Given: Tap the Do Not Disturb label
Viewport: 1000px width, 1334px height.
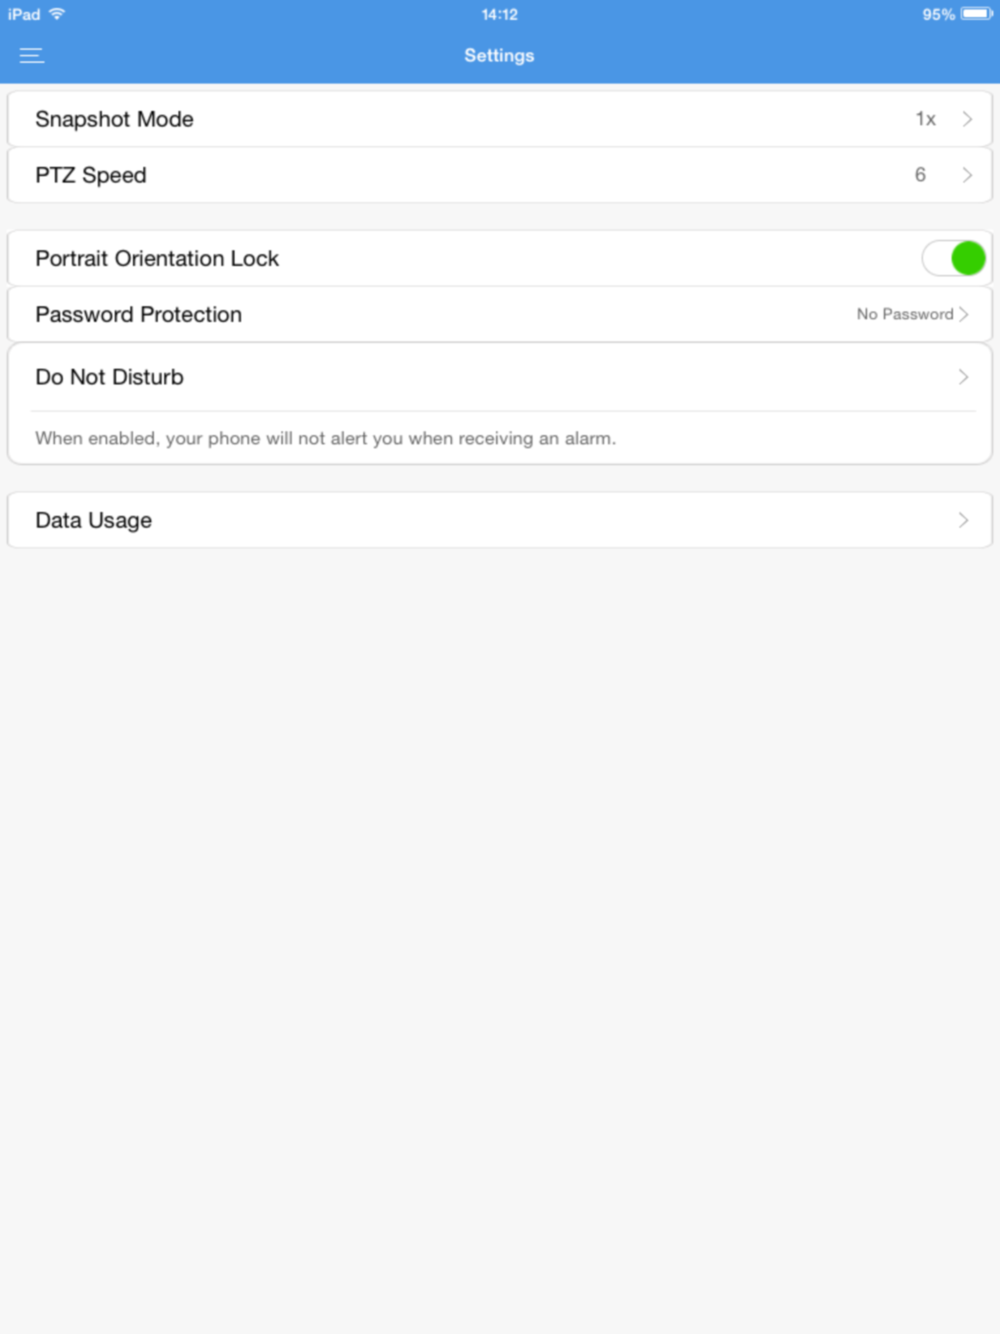Looking at the screenshot, I should pos(109,377).
